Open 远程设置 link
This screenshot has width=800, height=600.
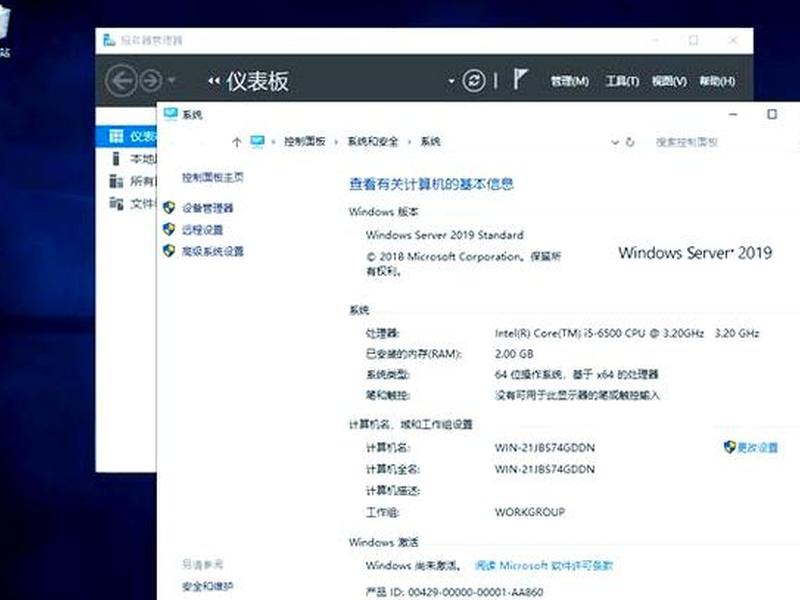[203, 230]
